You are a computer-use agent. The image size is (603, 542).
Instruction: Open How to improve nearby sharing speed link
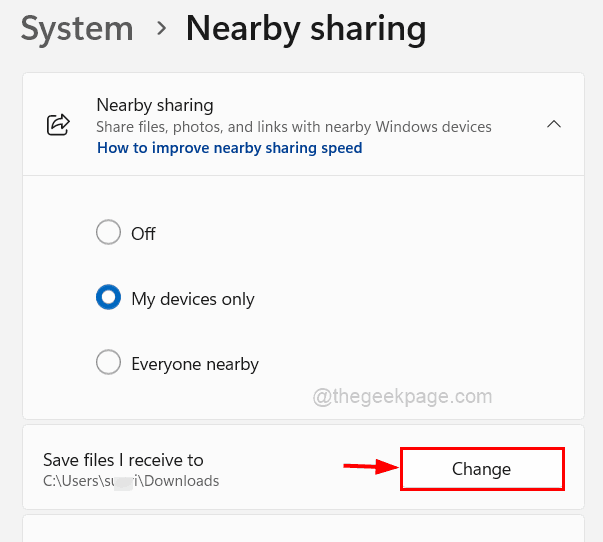[x=230, y=148]
